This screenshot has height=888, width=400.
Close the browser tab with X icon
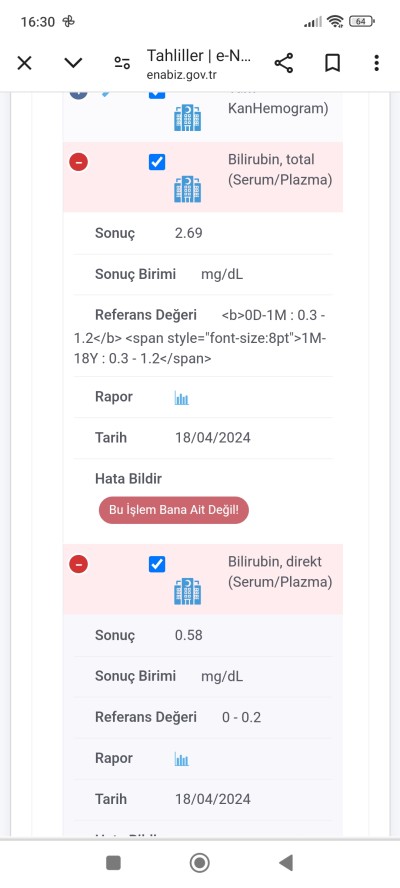pyautogui.click(x=24, y=63)
